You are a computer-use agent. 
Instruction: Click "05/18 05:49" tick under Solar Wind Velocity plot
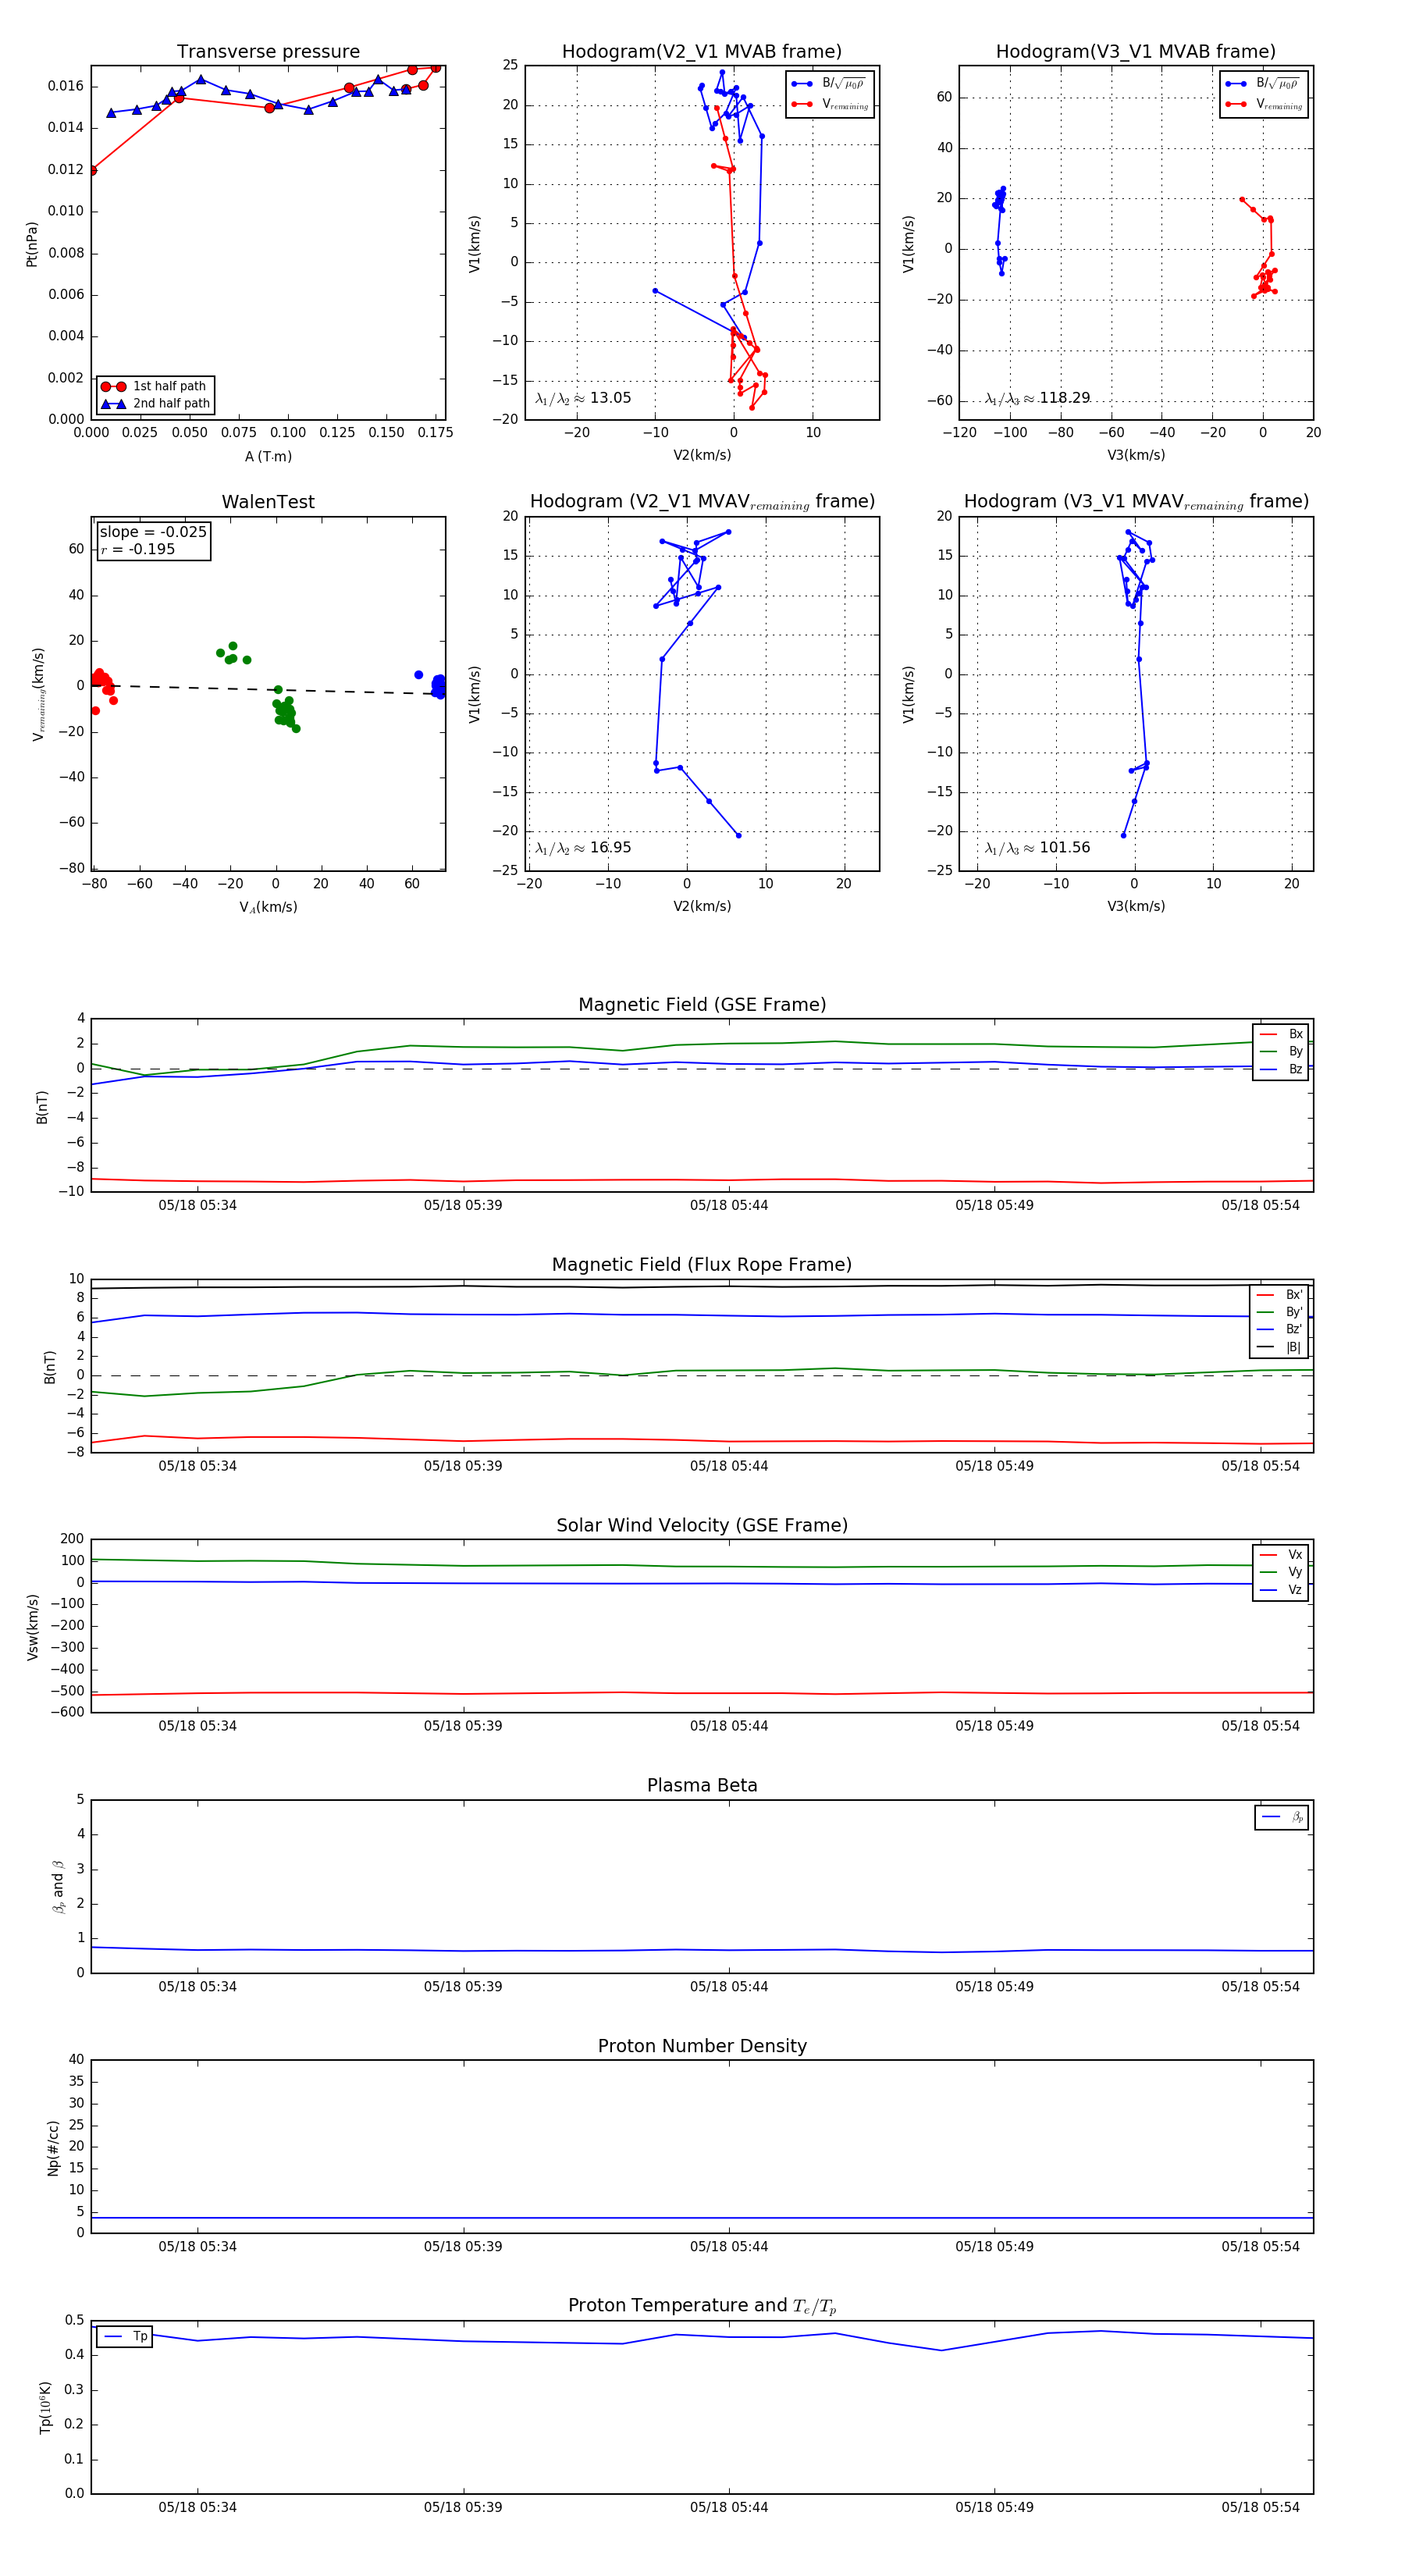[994, 1726]
